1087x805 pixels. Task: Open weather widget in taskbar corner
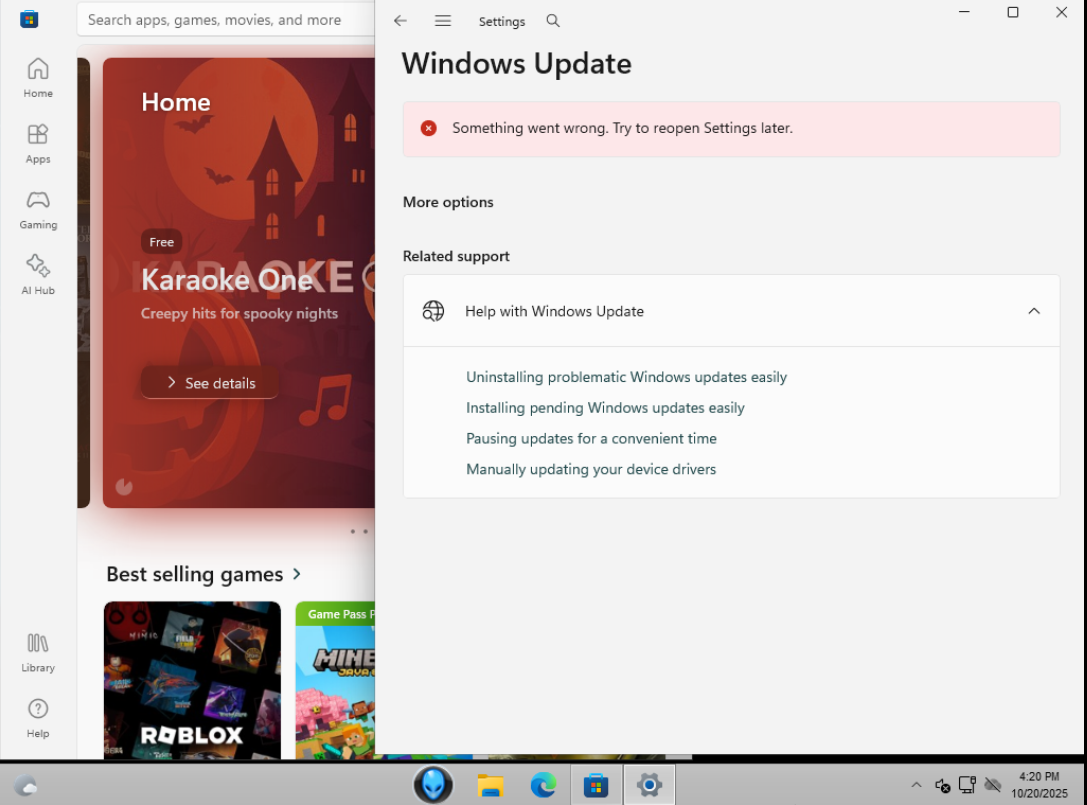pos(26,786)
